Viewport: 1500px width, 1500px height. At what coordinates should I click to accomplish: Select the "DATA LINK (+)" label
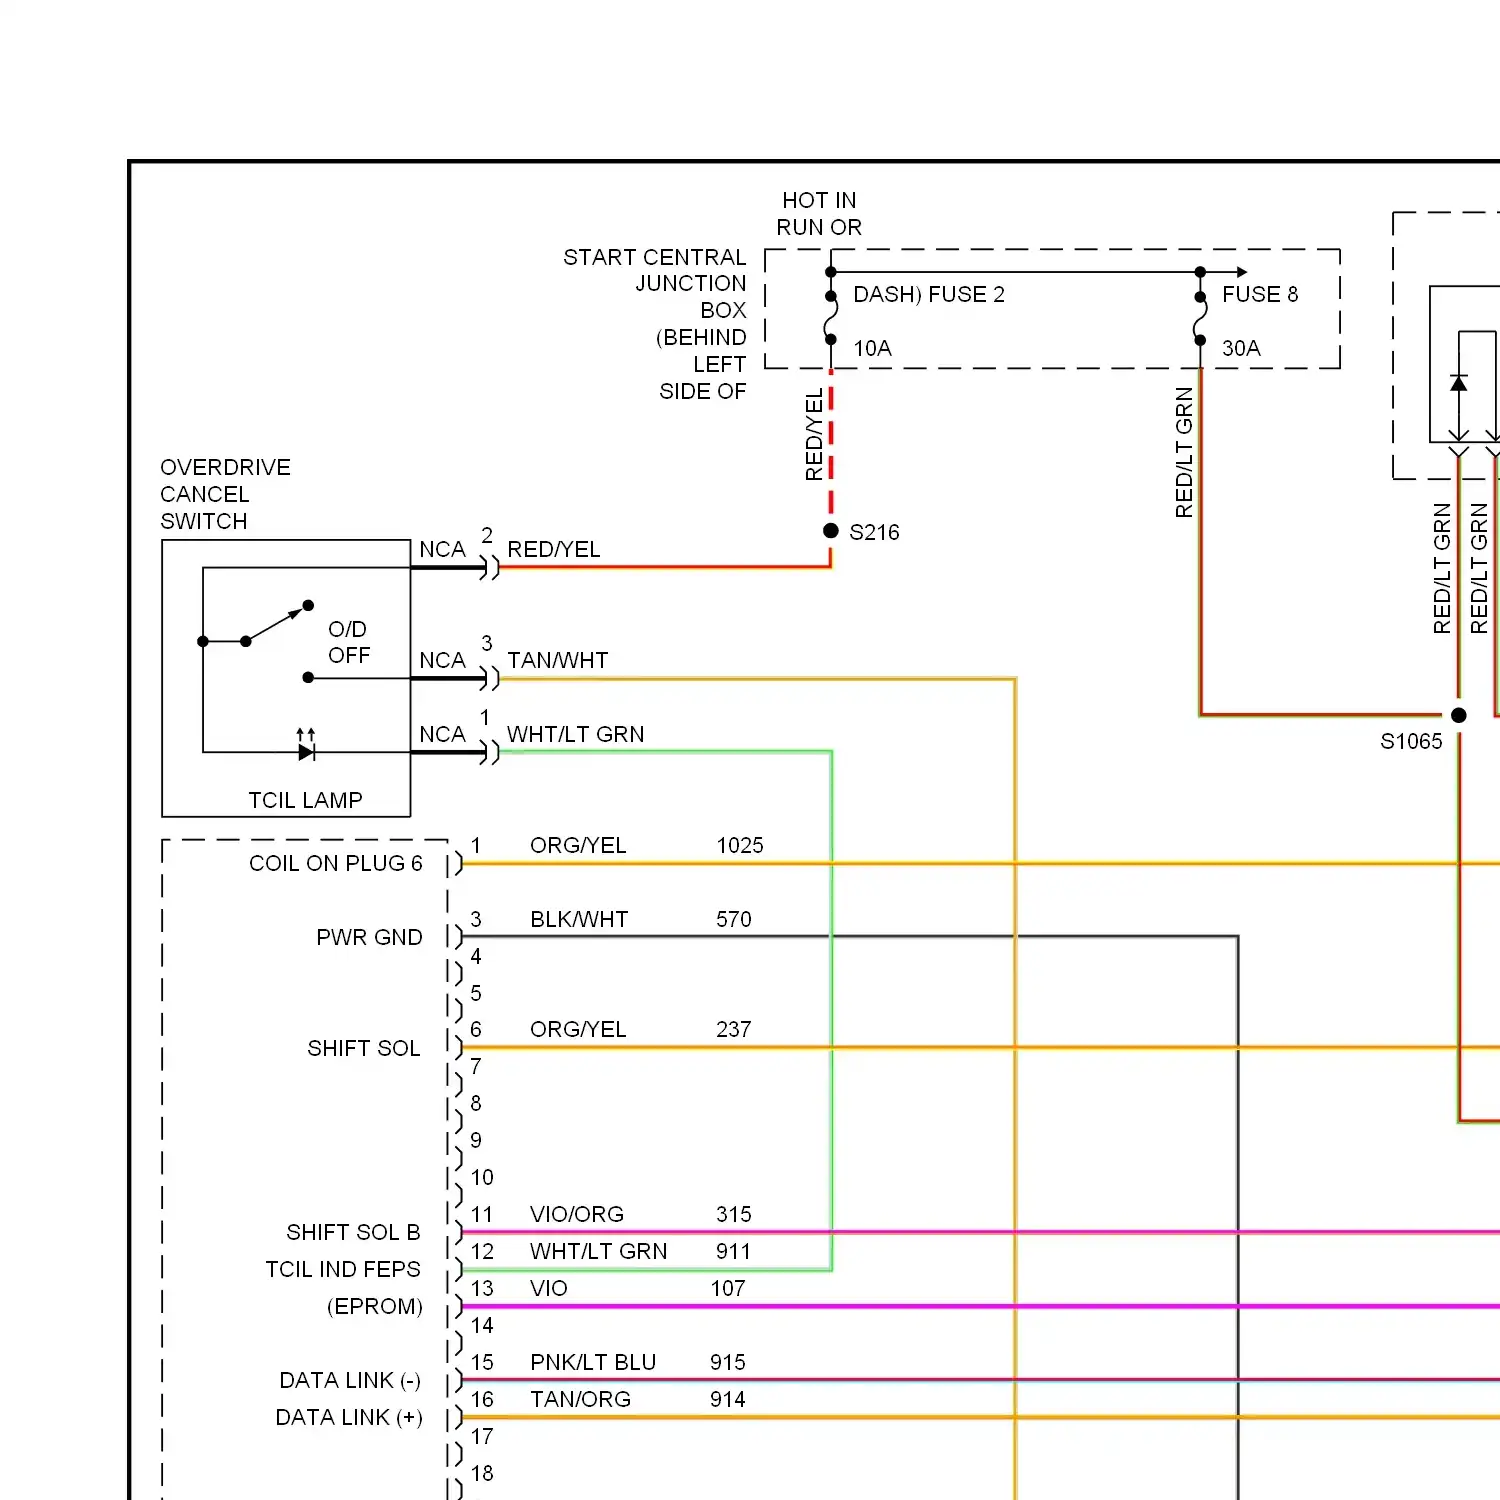[x=349, y=1417]
